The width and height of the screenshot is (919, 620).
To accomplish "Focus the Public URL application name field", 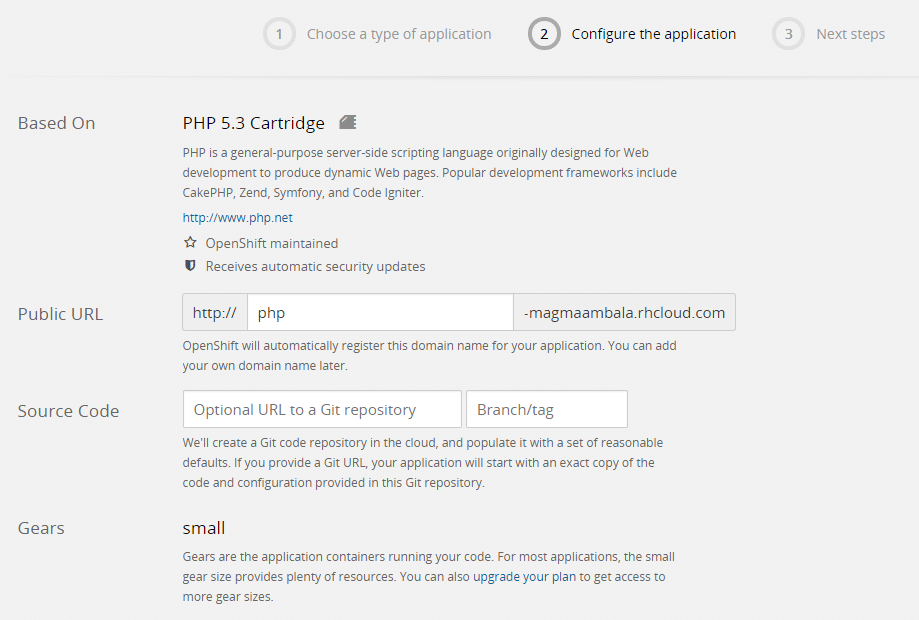I will 380,312.
